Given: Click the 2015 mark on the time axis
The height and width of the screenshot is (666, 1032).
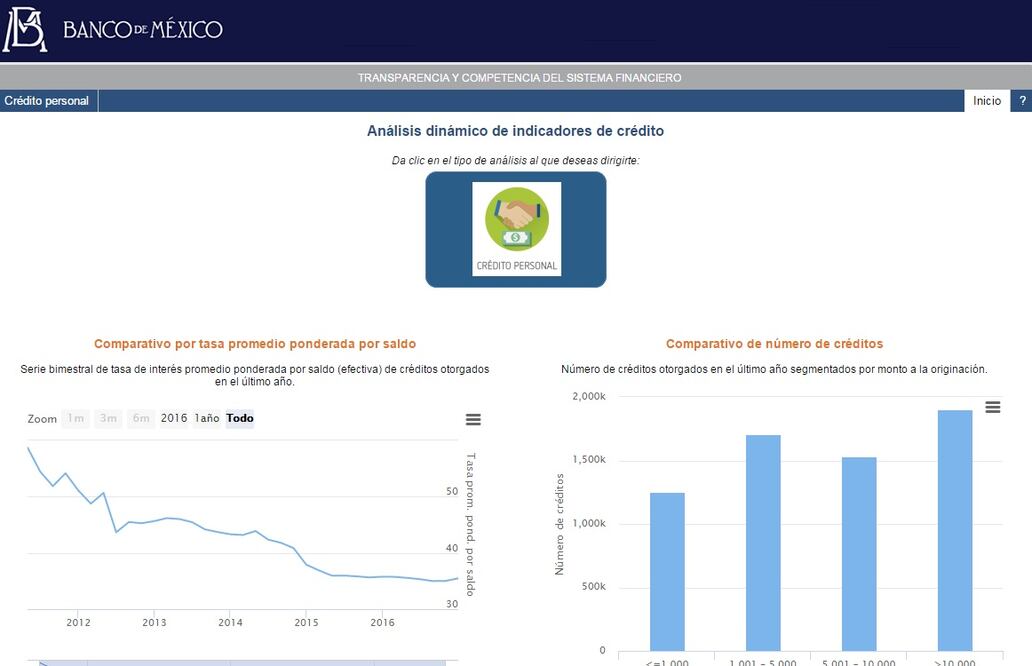Looking at the screenshot, I should [x=306, y=622].
